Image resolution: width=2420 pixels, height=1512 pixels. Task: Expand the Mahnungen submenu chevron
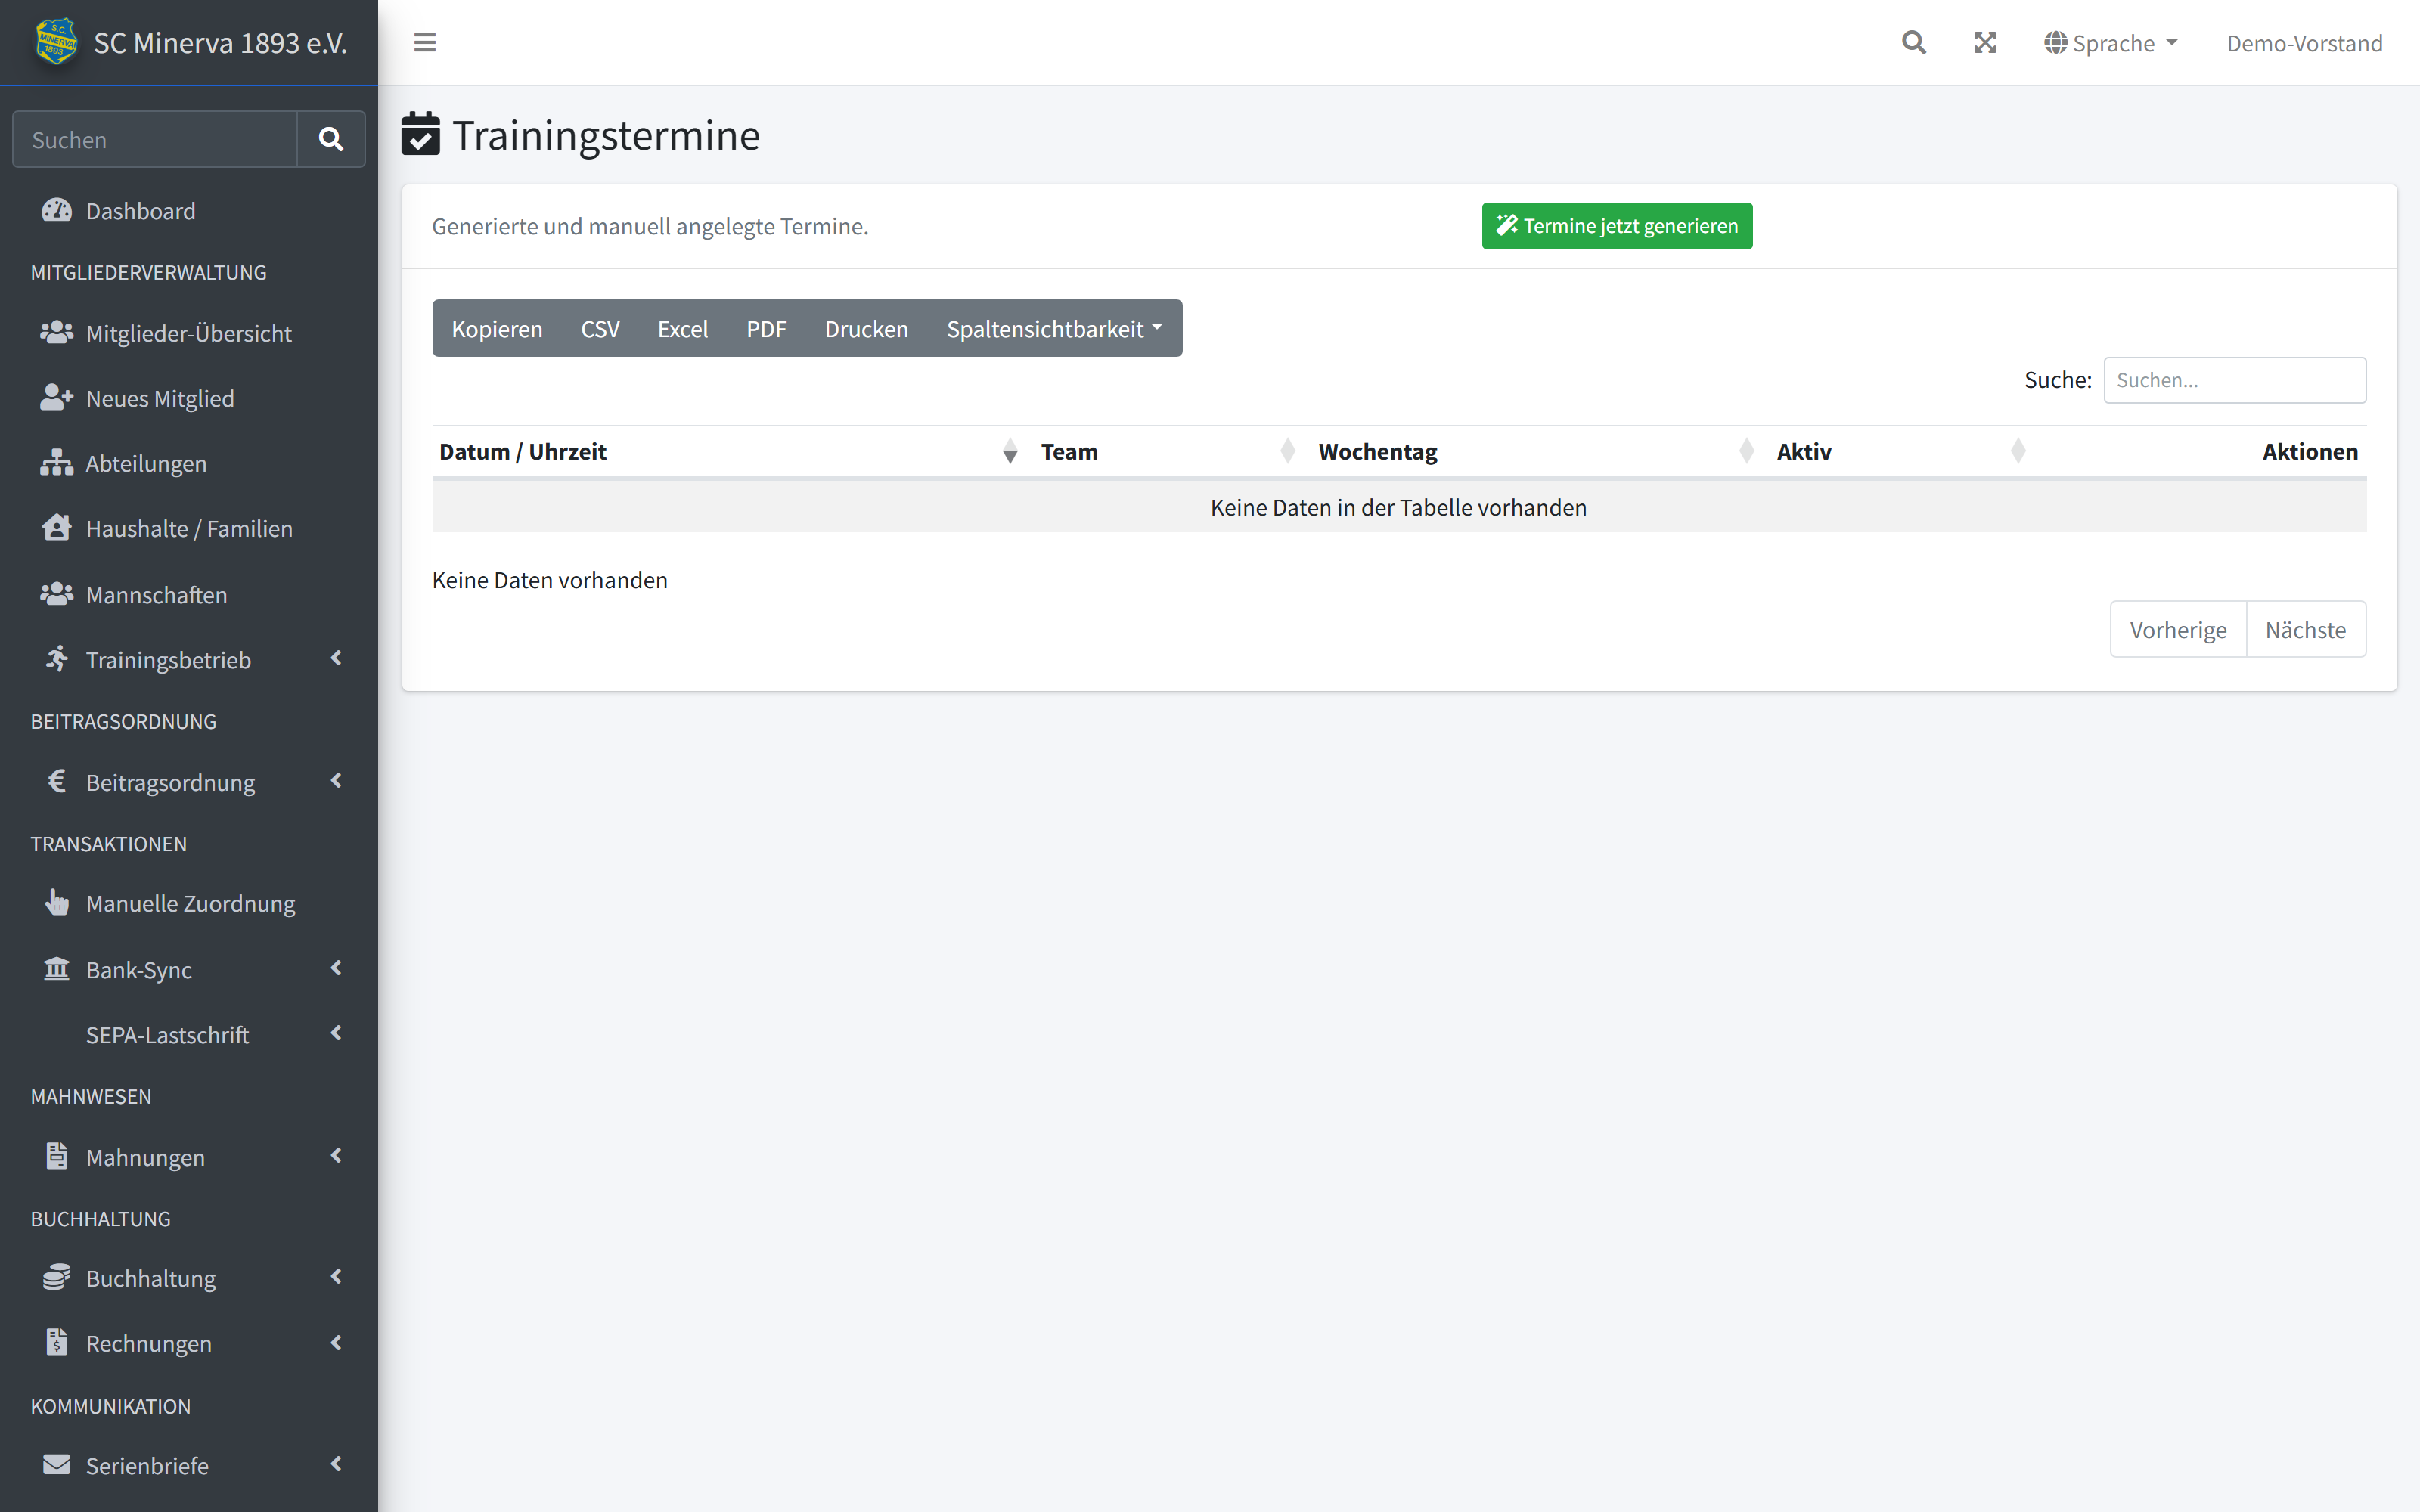coord(336,1155)
